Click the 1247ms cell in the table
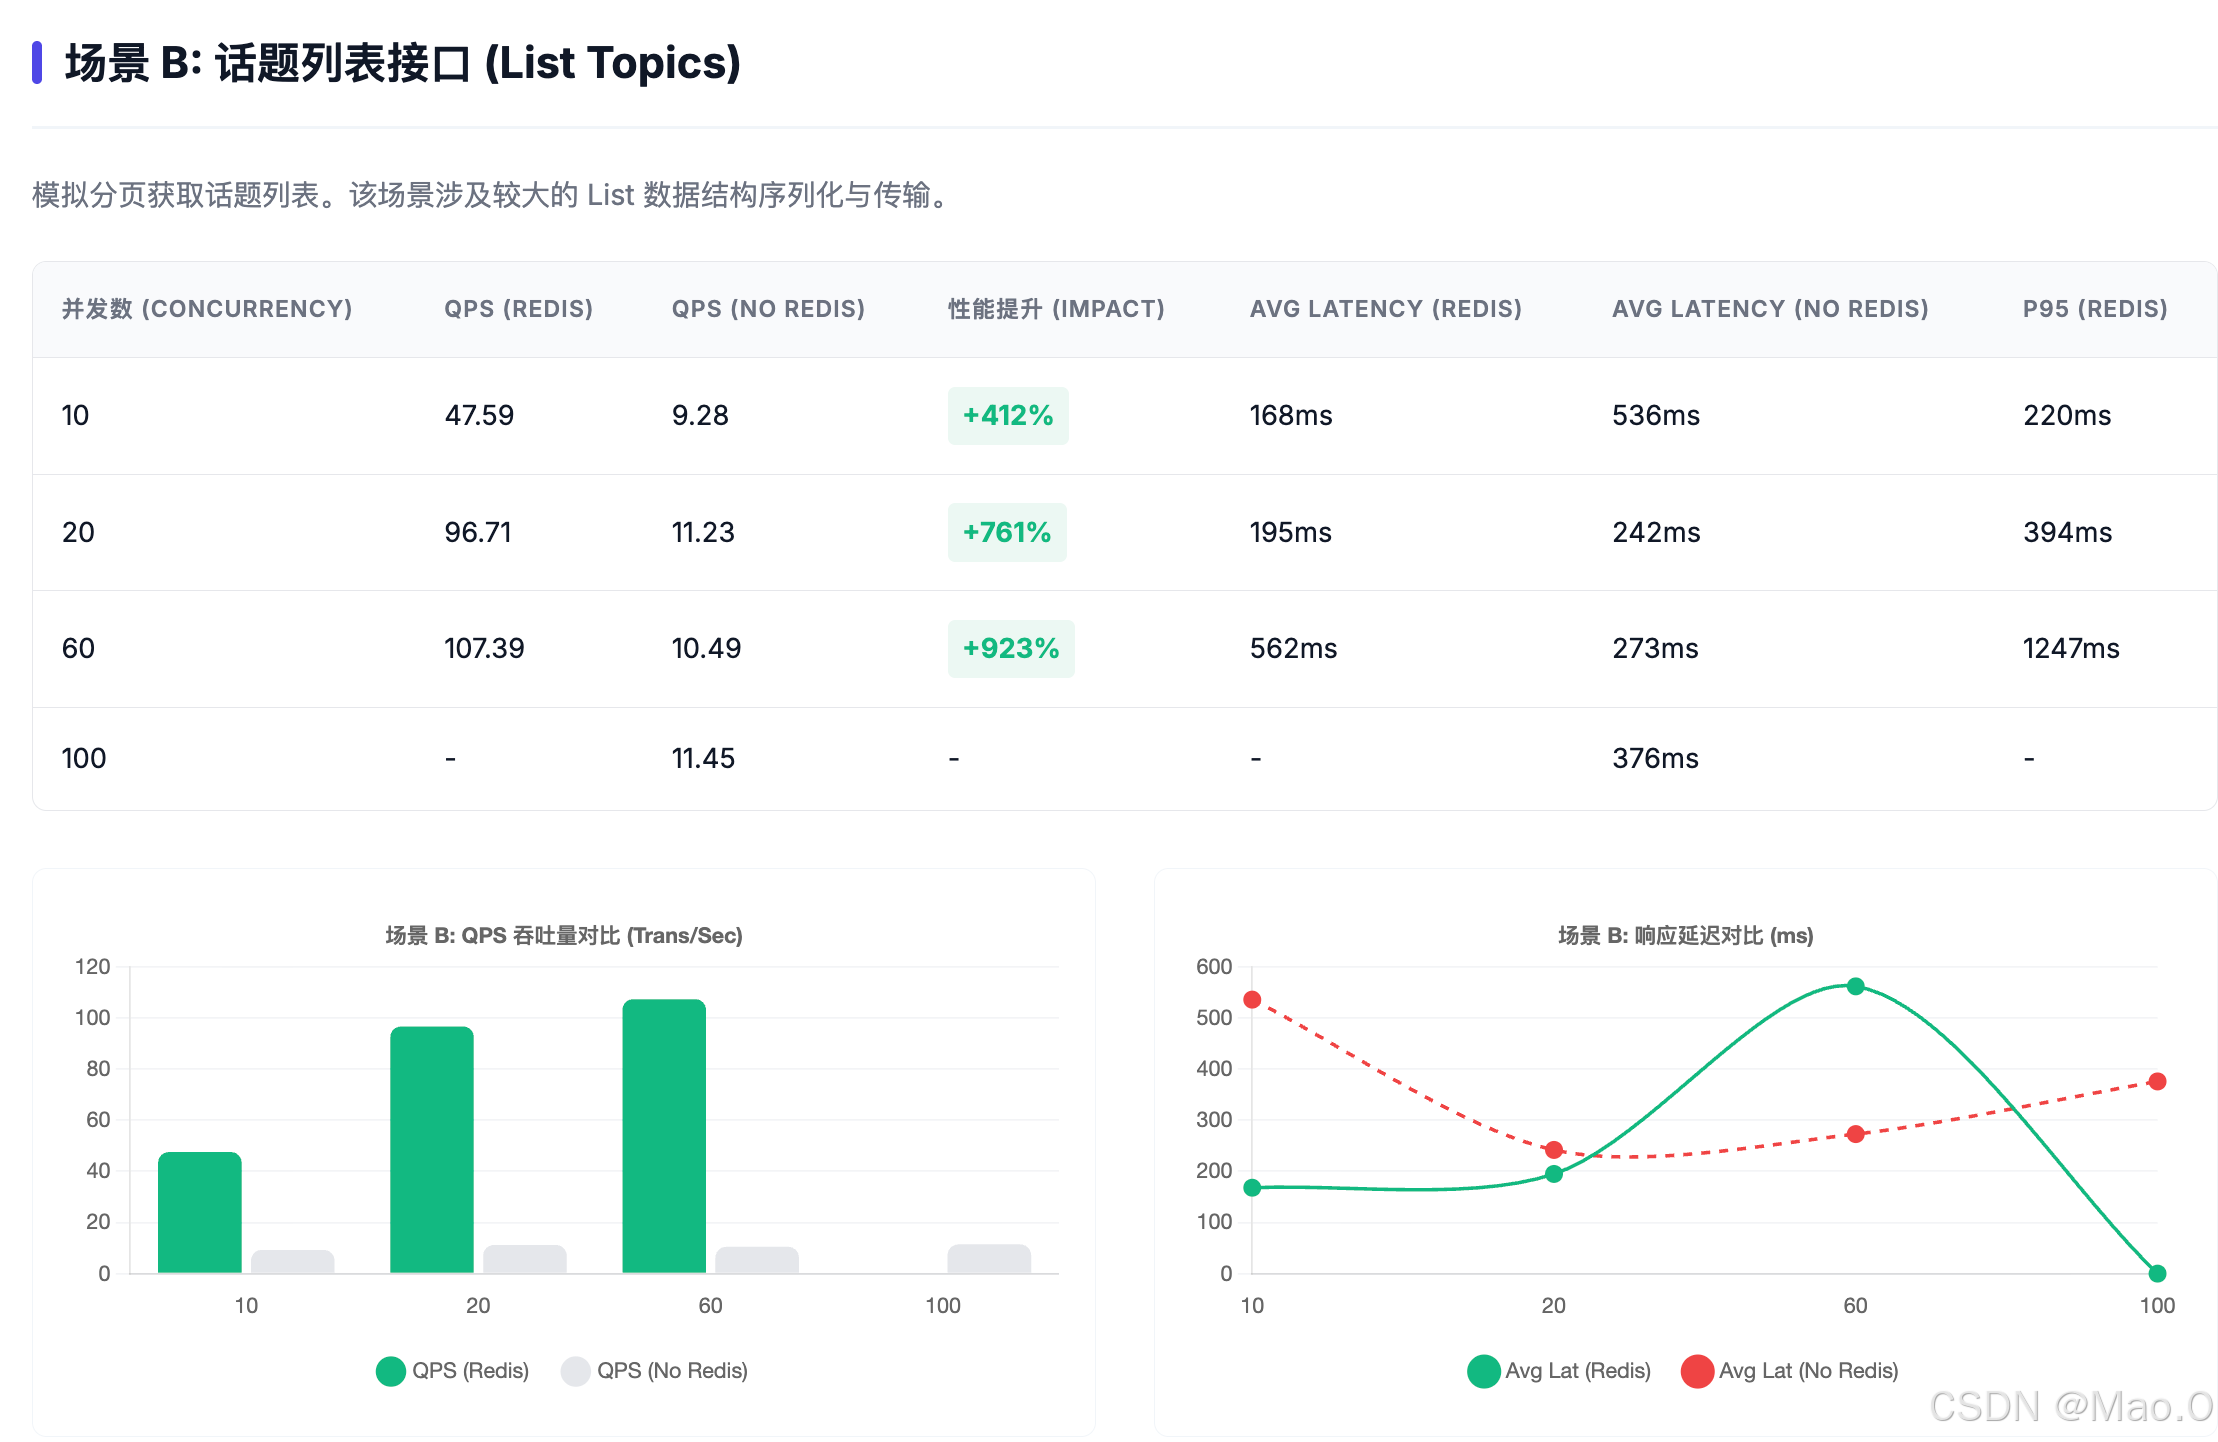Image resolution: width=2218 pixels, height=1442 pixels. point(2070,648)
